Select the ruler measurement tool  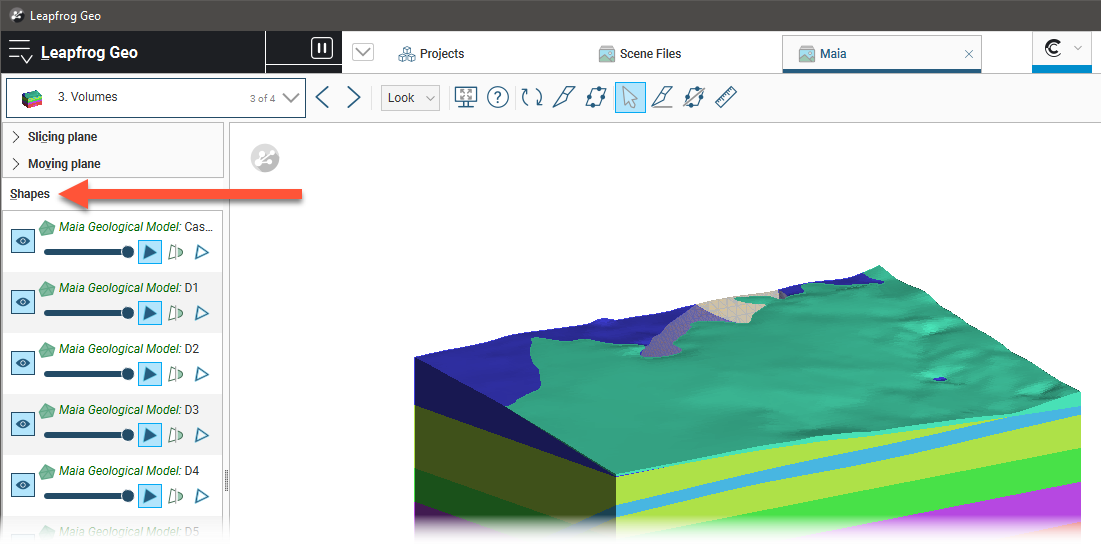pos(726,98)
